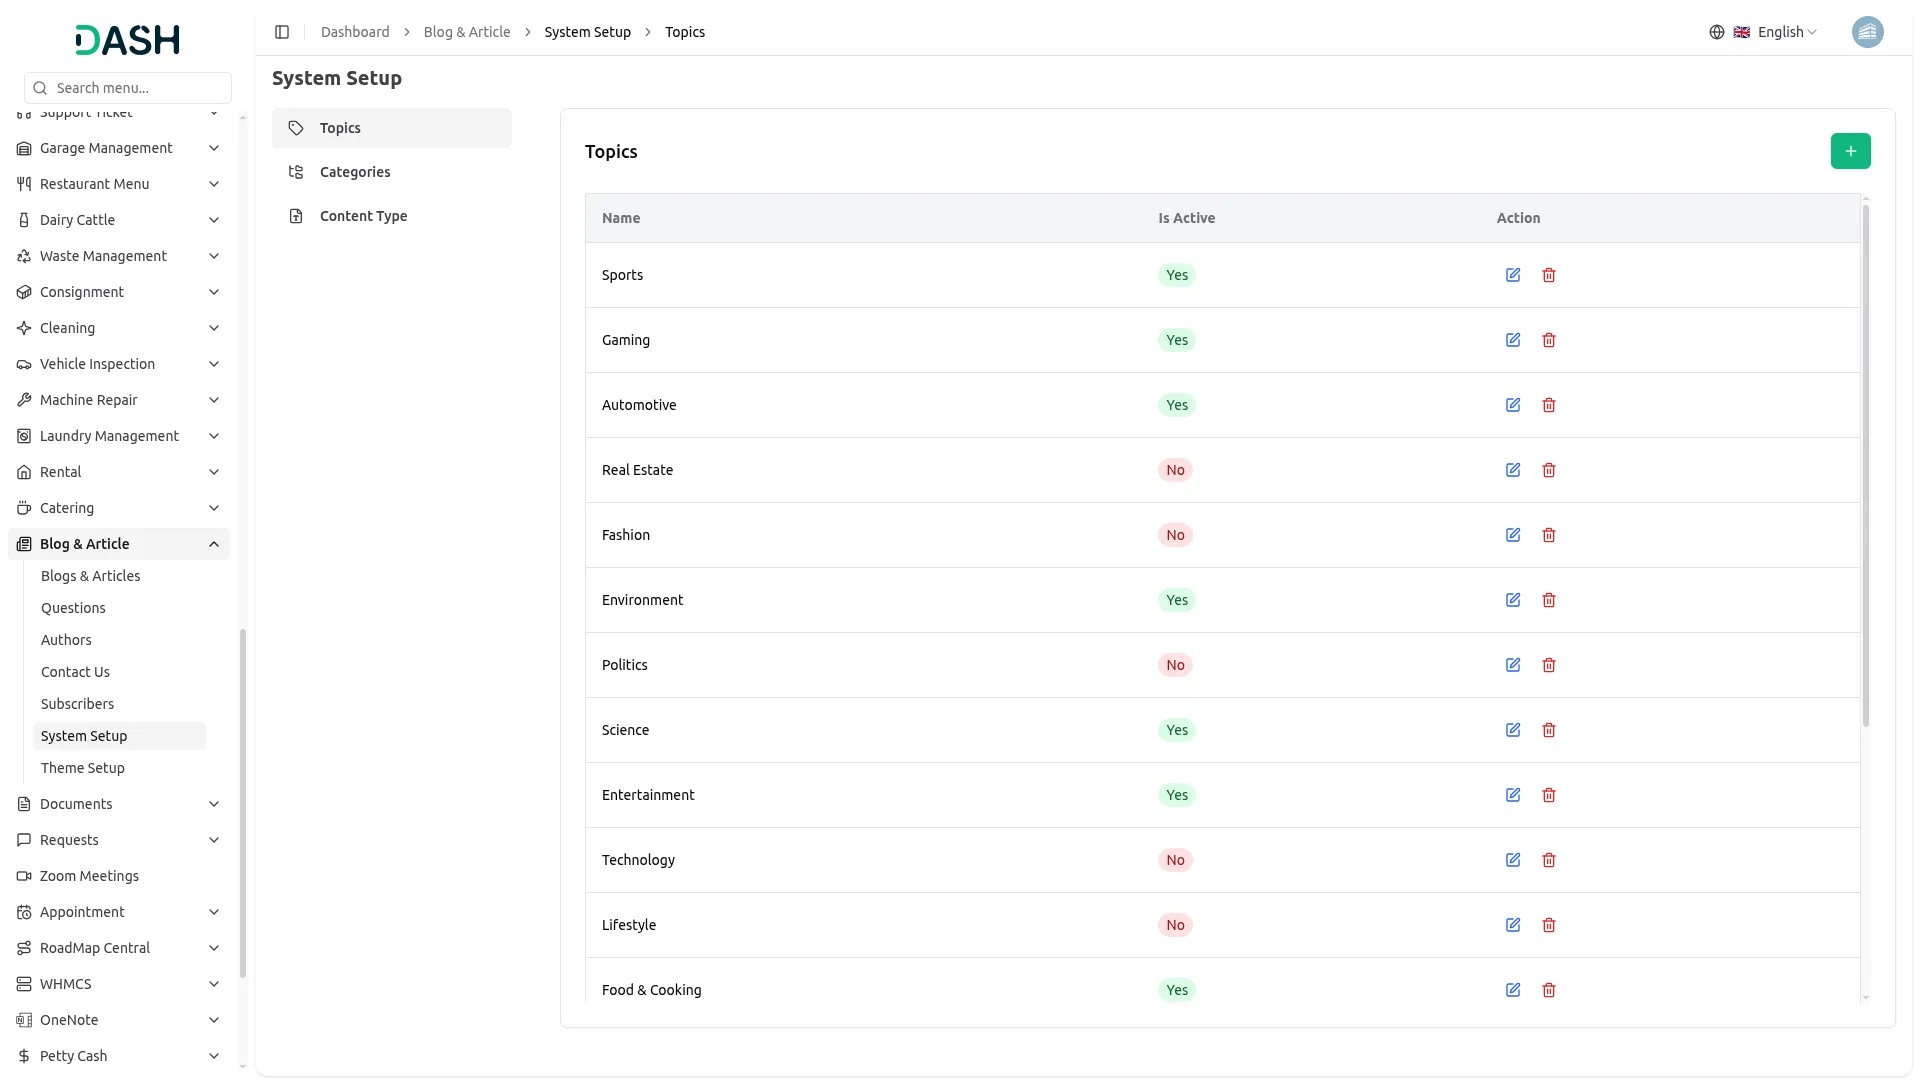Click the trash icon for Lifestyle topic
The image size is (1920, 1080).
coord(1549,925)
